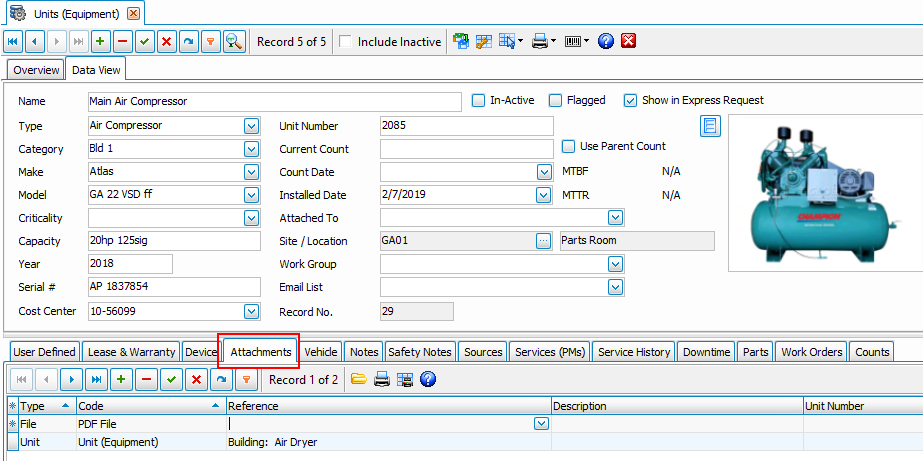Image resolution: width=923 pixels, height=461 pixels.
Task: Sort attachments by Code column header
Action: [151, 406]
